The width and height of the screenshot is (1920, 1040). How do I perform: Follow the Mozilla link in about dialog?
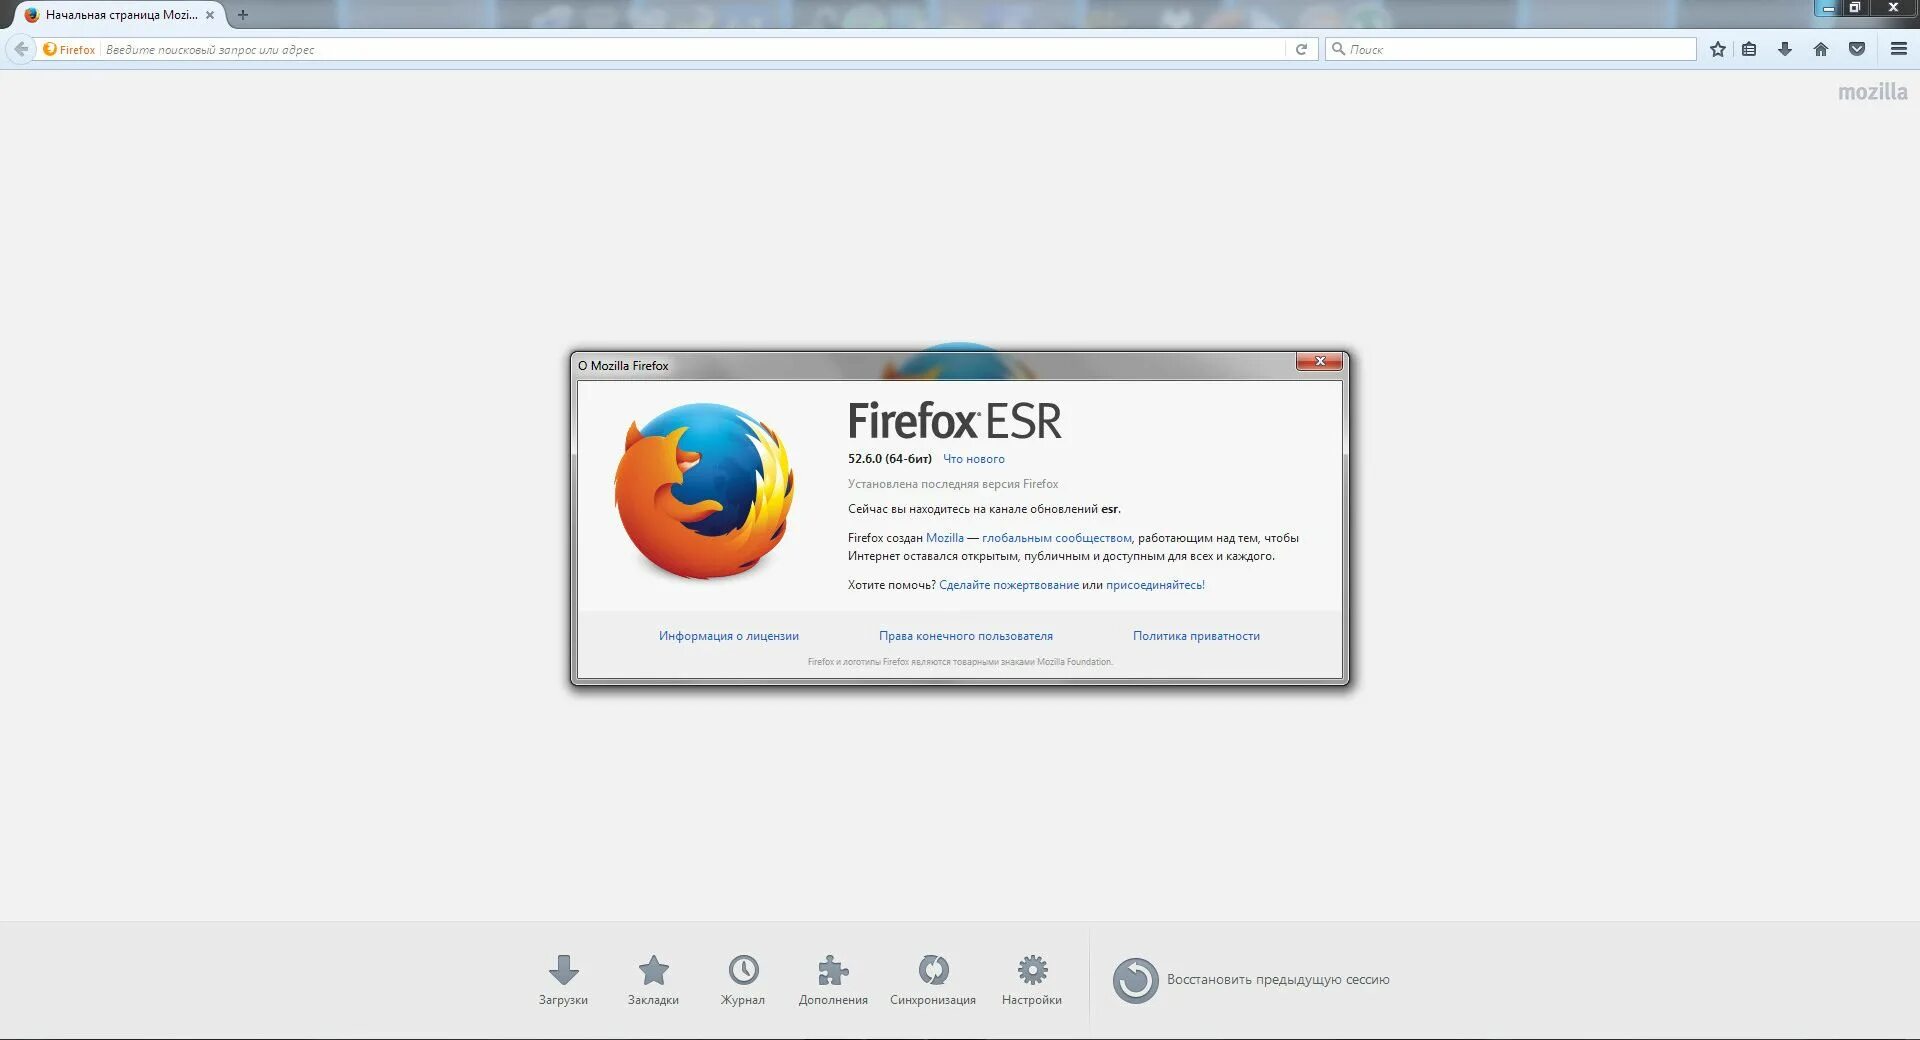[x=944, y=538]
